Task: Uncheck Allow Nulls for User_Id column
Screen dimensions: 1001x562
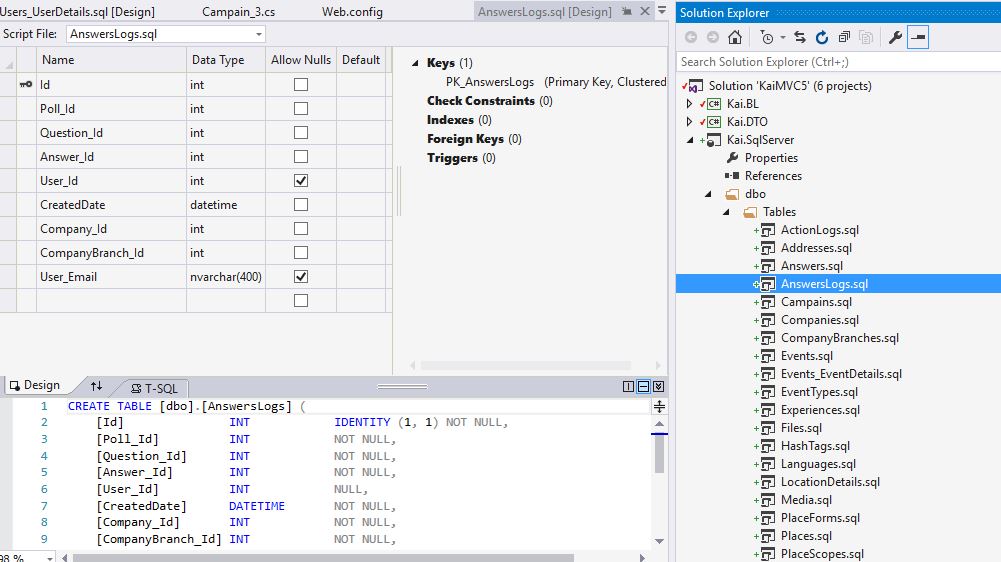Action: 301,181
